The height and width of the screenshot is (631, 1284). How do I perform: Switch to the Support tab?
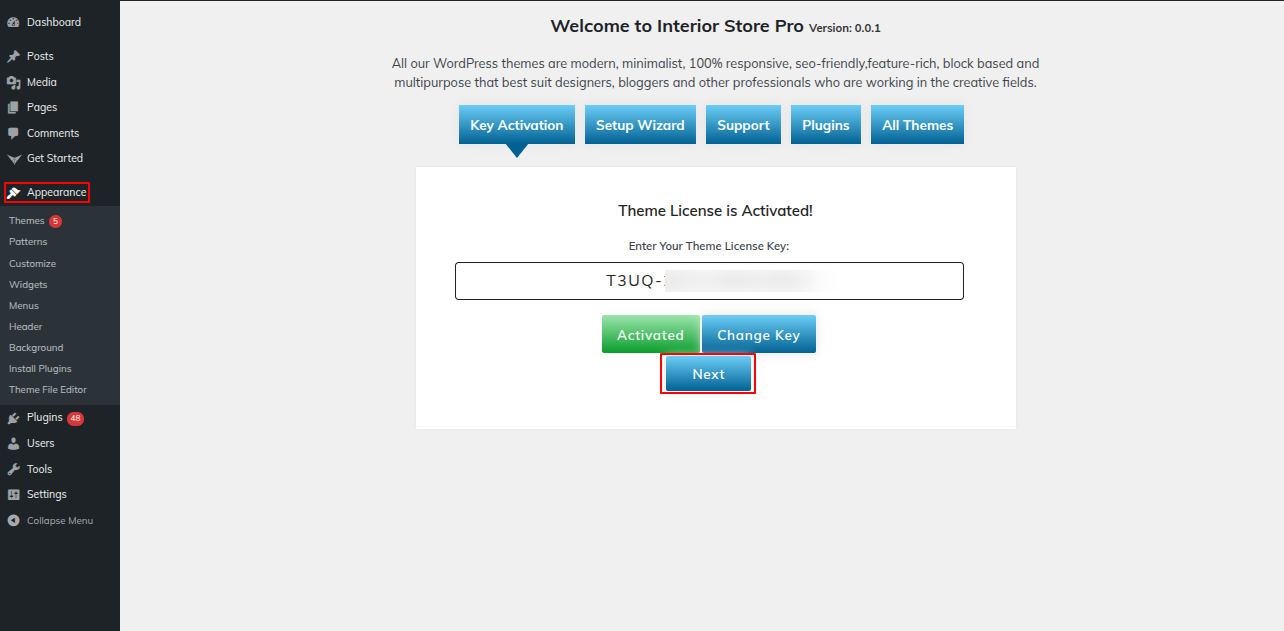pos(743,125)
